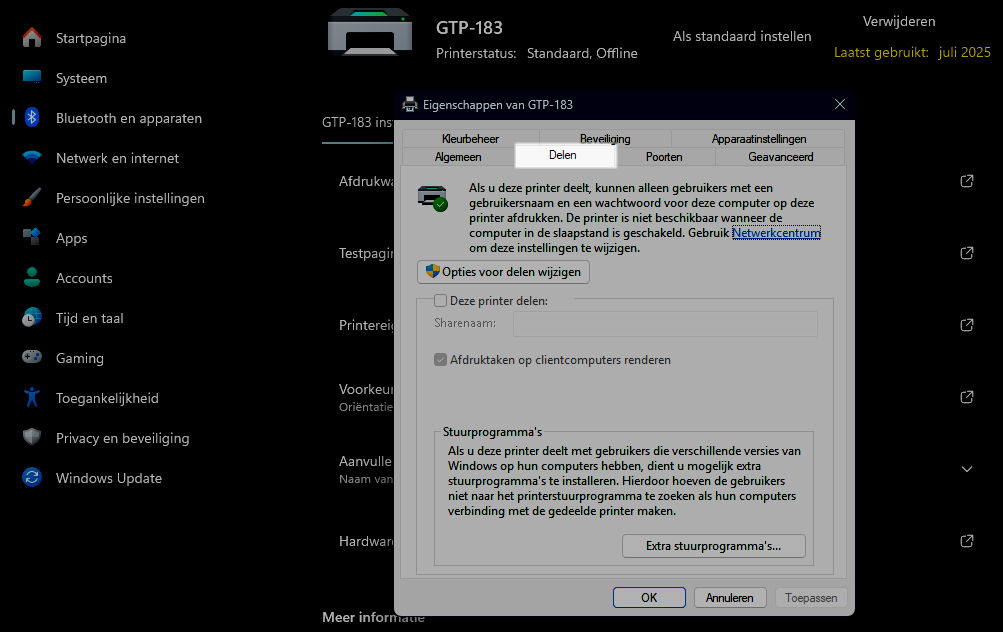1003x632 pixels.
Task: Click the Extra stuurprogramma's button
Action: click(713, 546)
